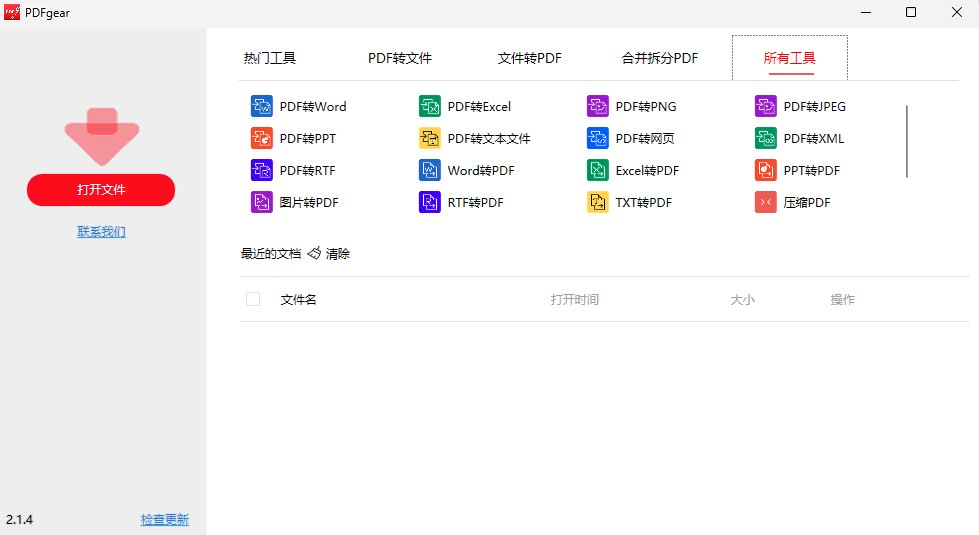Click the tools list vertical scrollbar

coord(907,141)
